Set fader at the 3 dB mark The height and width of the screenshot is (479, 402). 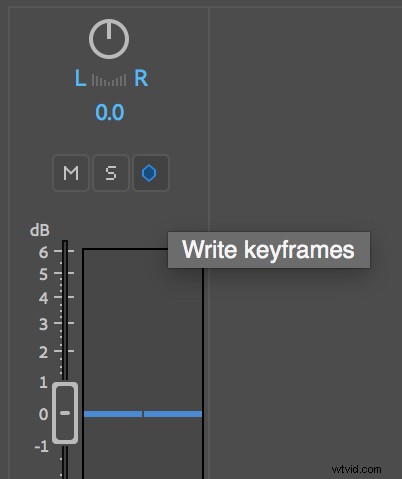(43, 324)
